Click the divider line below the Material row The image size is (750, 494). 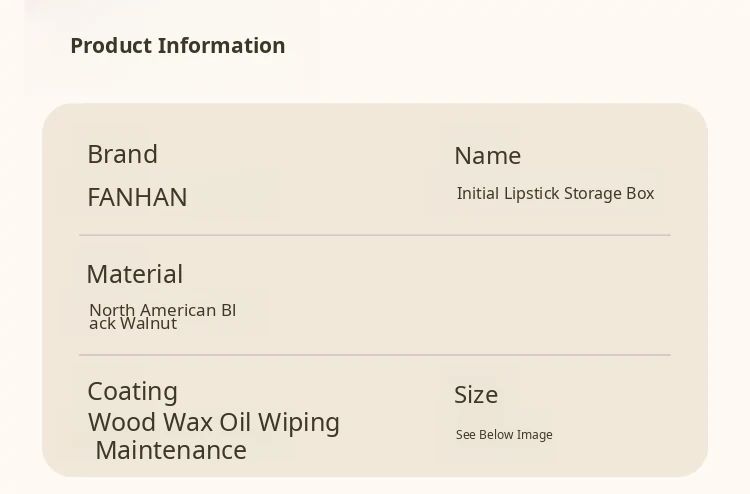[374, 355]
